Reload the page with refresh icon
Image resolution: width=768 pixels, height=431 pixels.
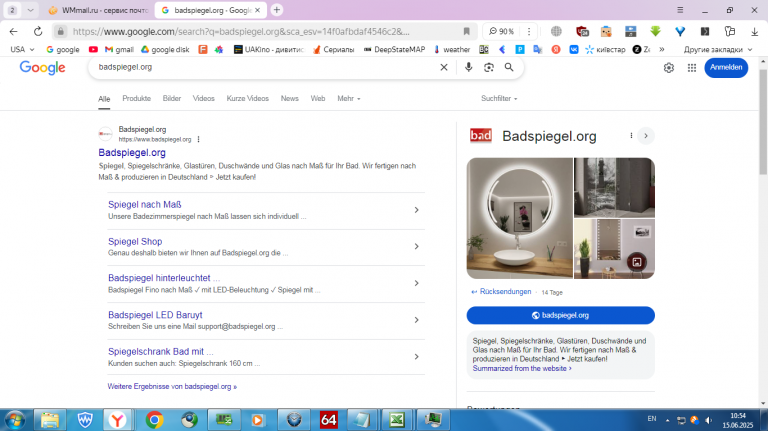click(x=38, y=31)
